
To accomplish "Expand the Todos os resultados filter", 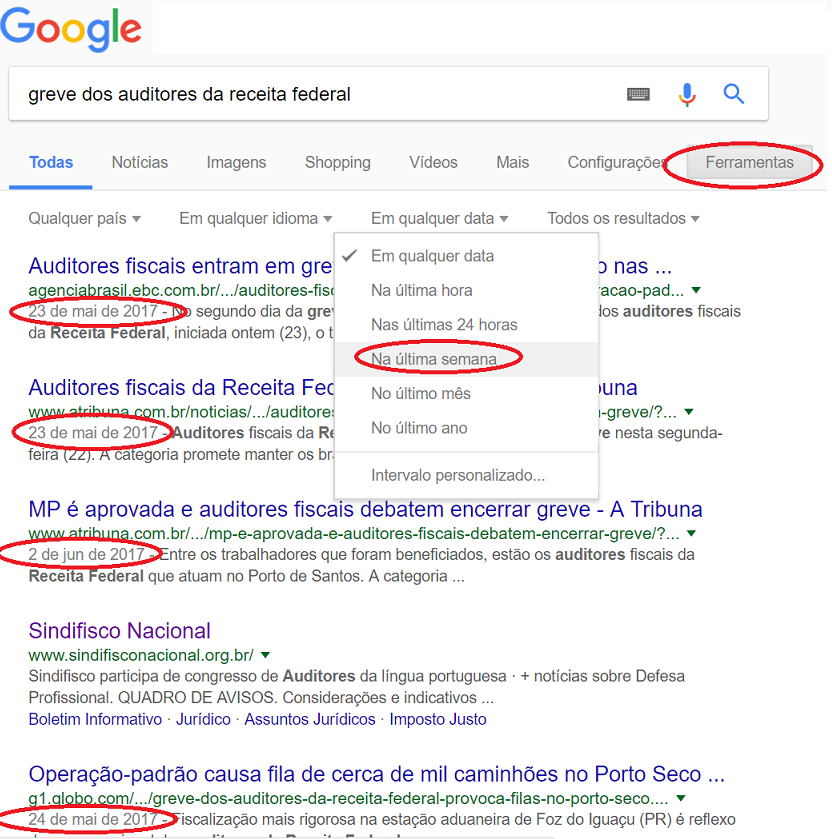I will pos(623,218).
